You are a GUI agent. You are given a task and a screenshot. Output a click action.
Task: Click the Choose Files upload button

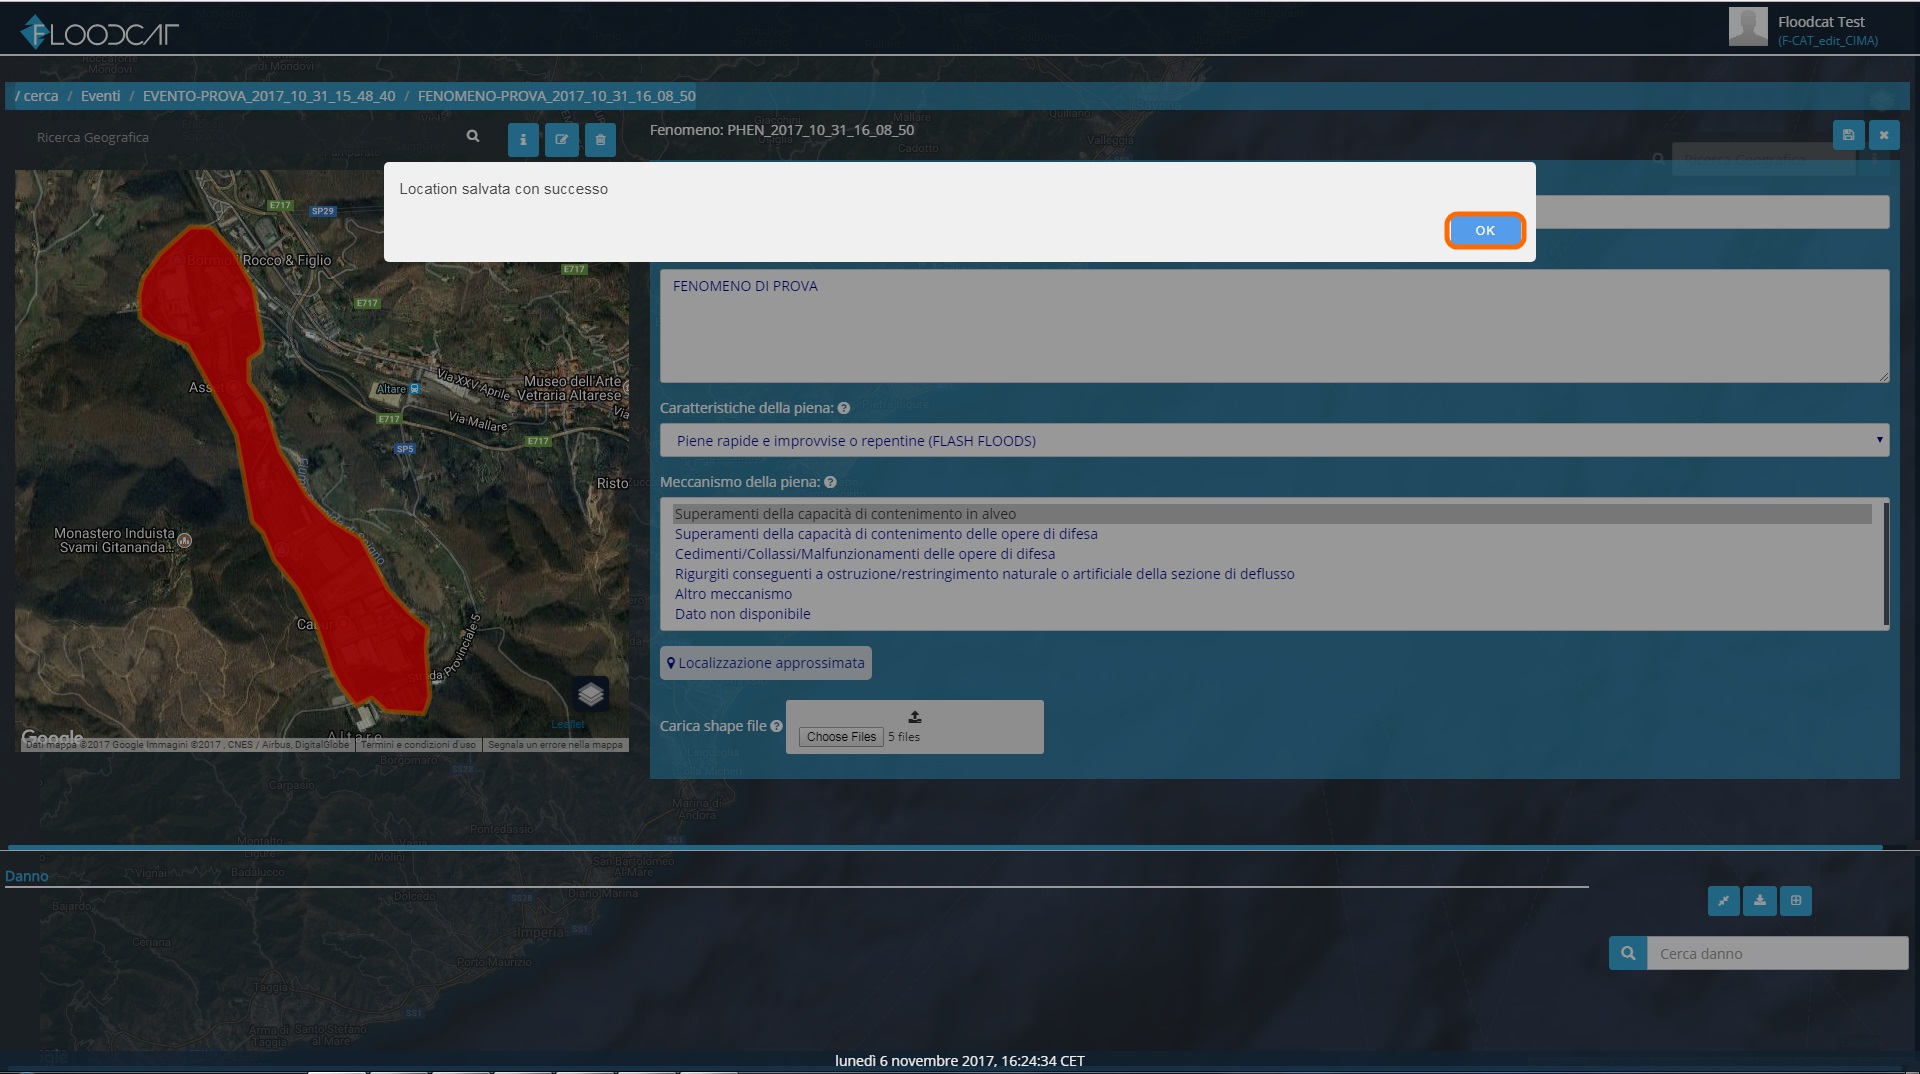coord(841,737)
